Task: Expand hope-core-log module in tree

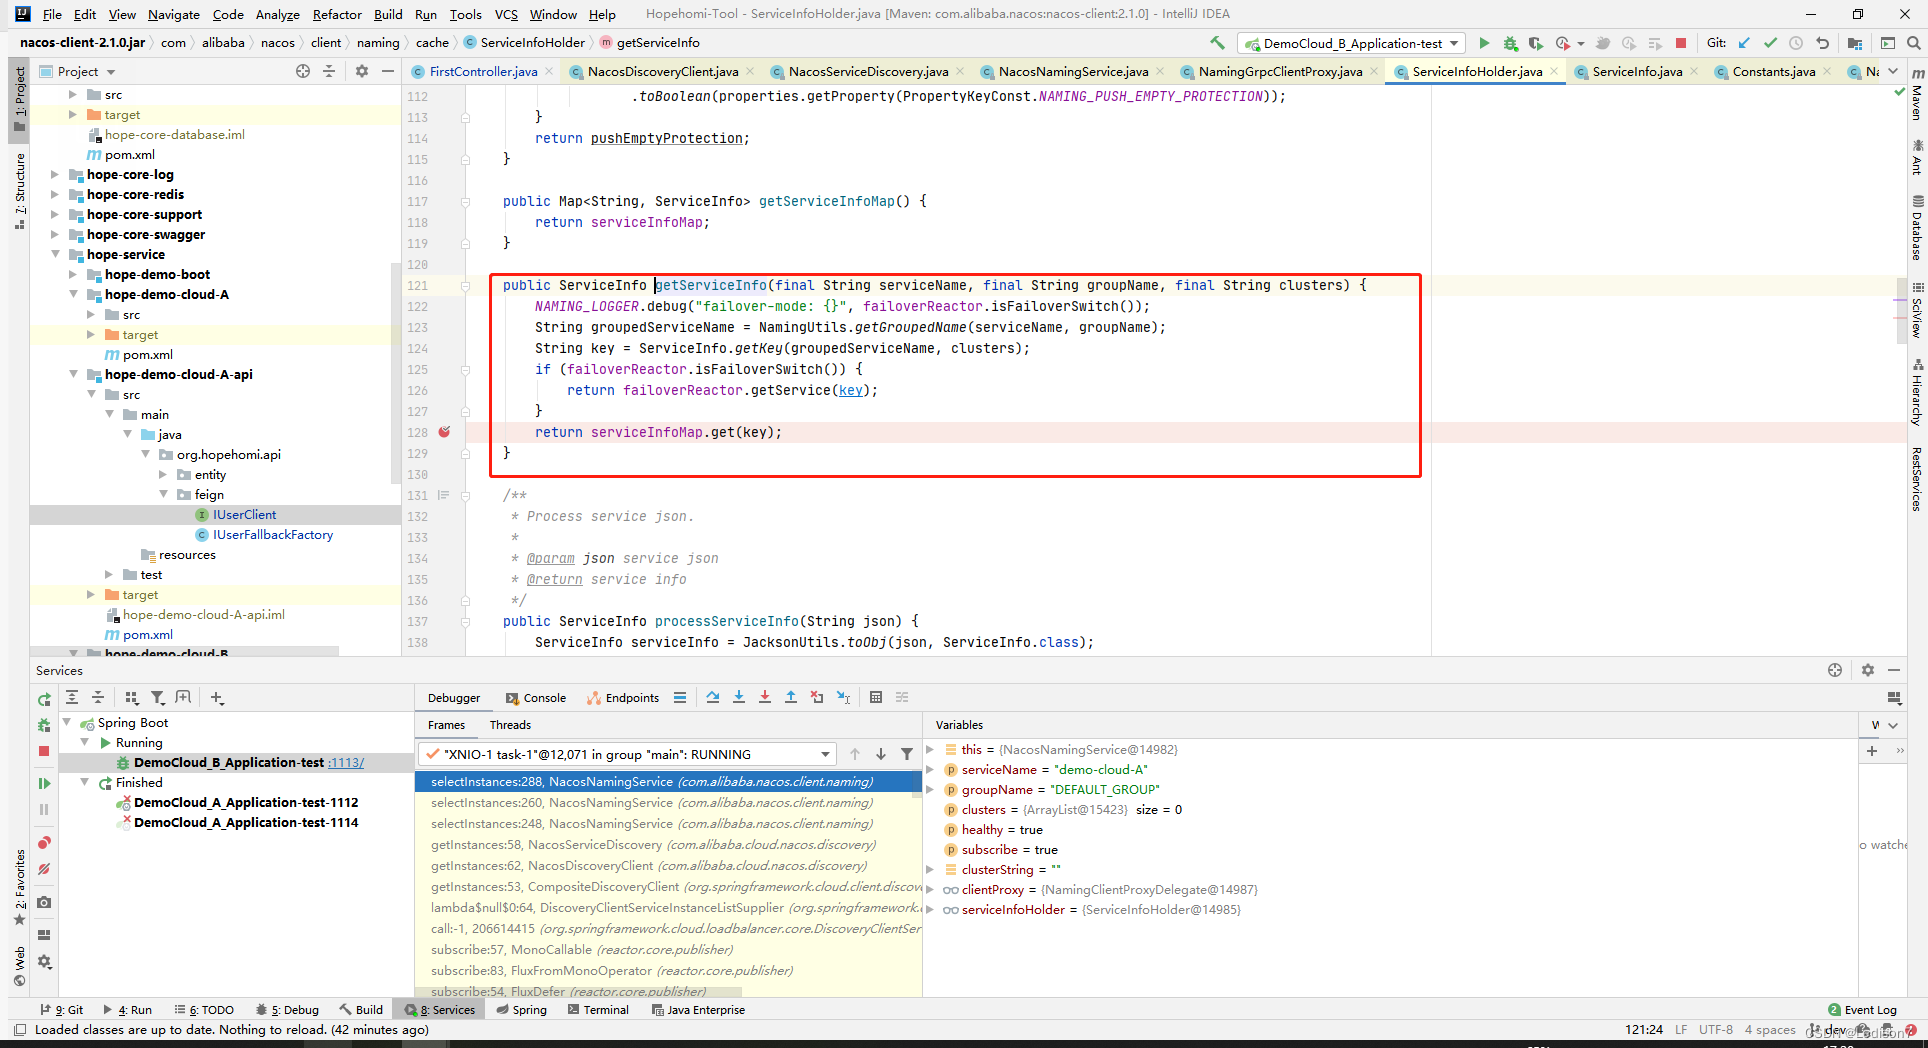Action: click(55, 174)
